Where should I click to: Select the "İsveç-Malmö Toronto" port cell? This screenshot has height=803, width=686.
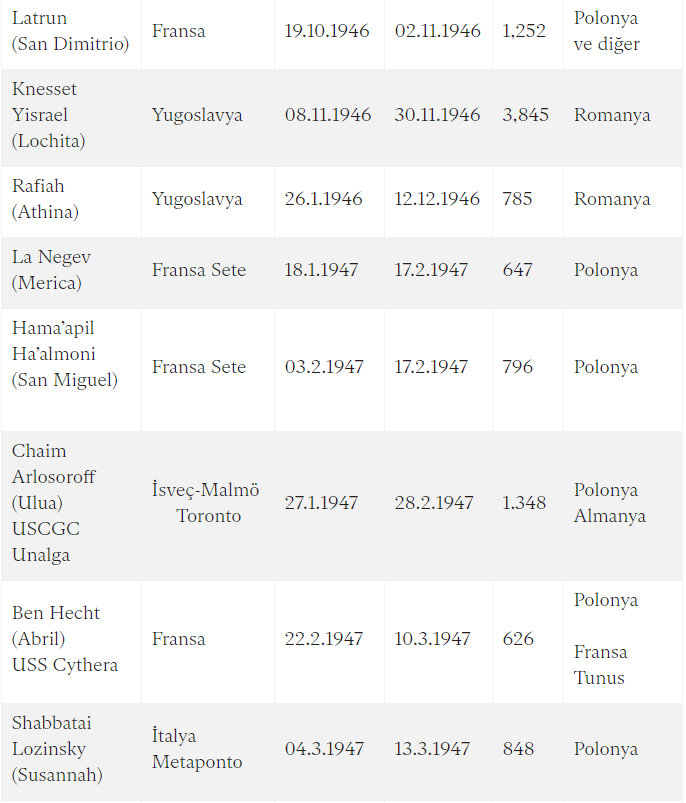point(206,503)
